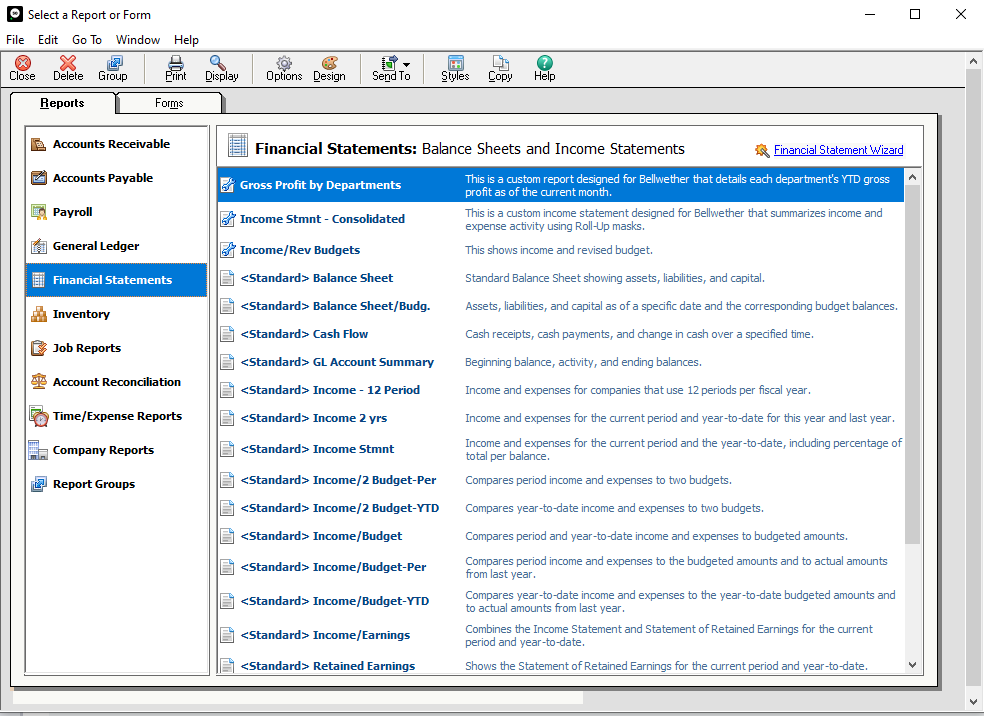Select Income Stmnt - Consolidated report
The width and height of the screenshot is (984, 716).
point(322,219)
